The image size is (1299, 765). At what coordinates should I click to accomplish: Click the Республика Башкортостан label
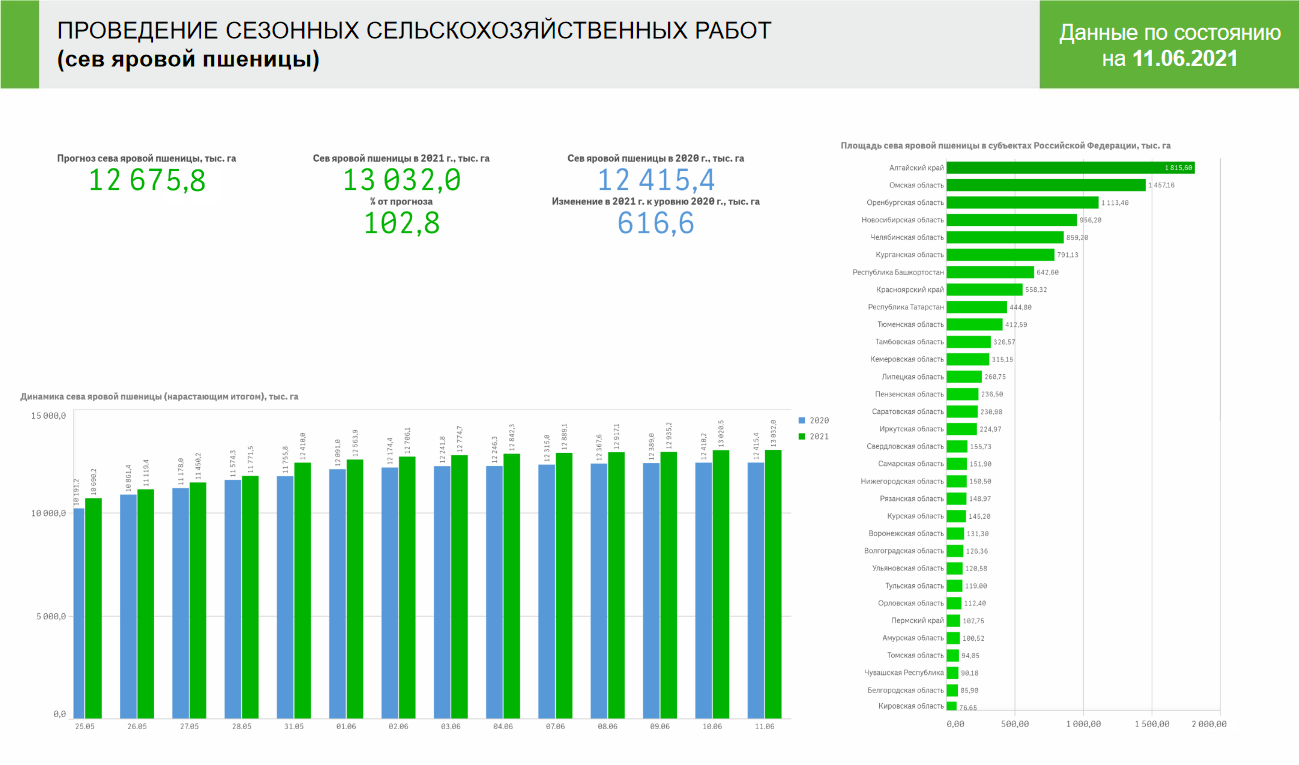point(898,272)
